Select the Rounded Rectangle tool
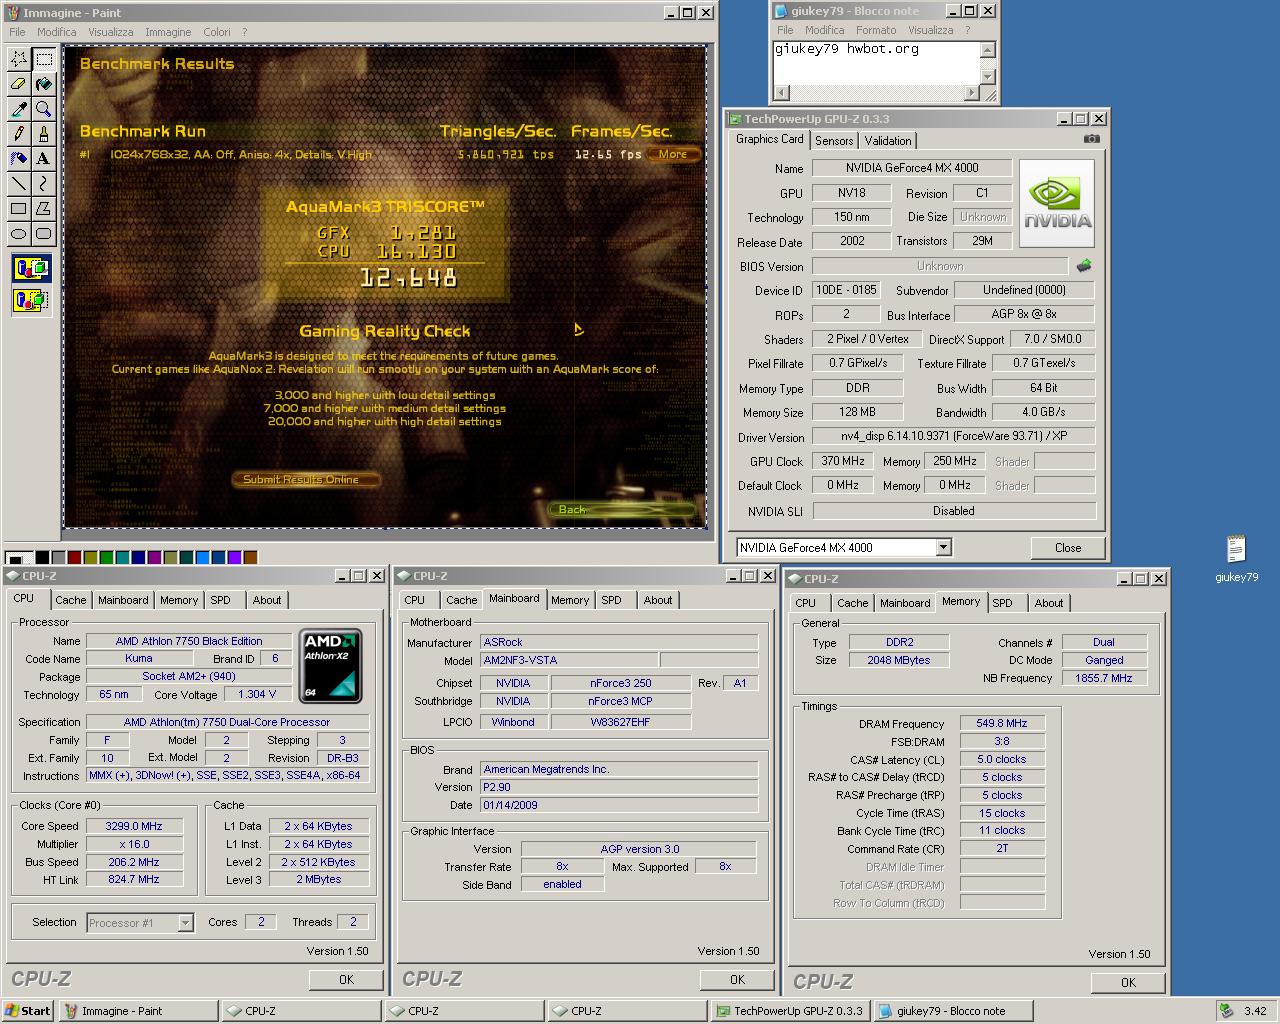This screenshot has height=1024, width=1280. (43, 233)
